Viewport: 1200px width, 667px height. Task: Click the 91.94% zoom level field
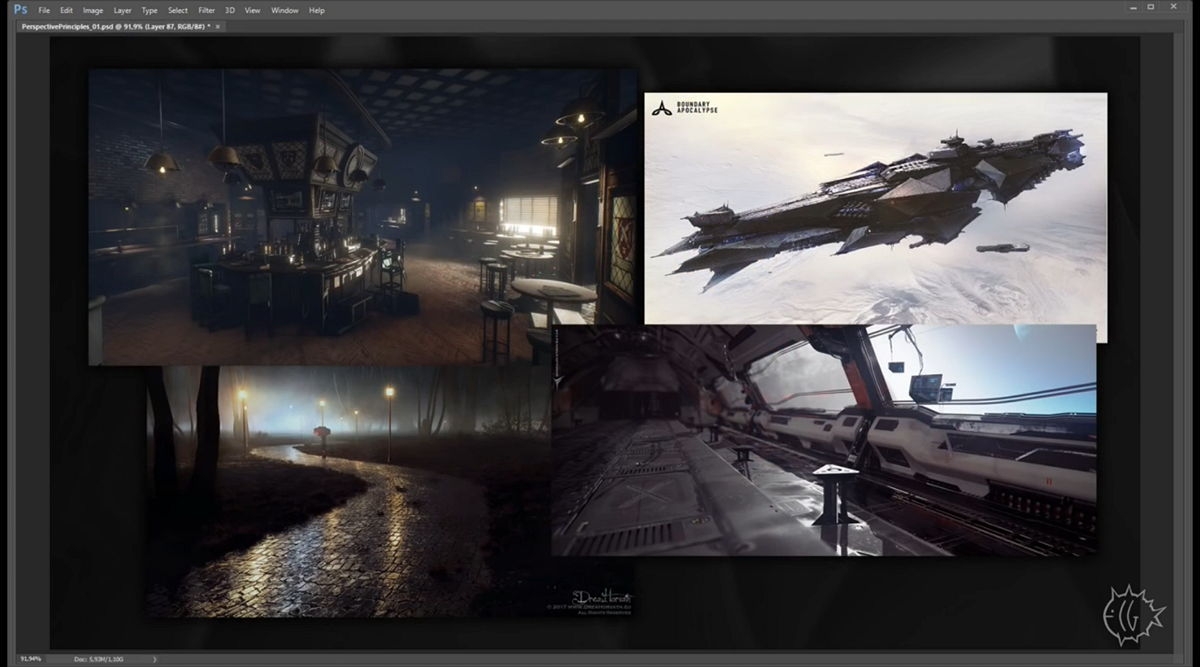click(32, 659)
